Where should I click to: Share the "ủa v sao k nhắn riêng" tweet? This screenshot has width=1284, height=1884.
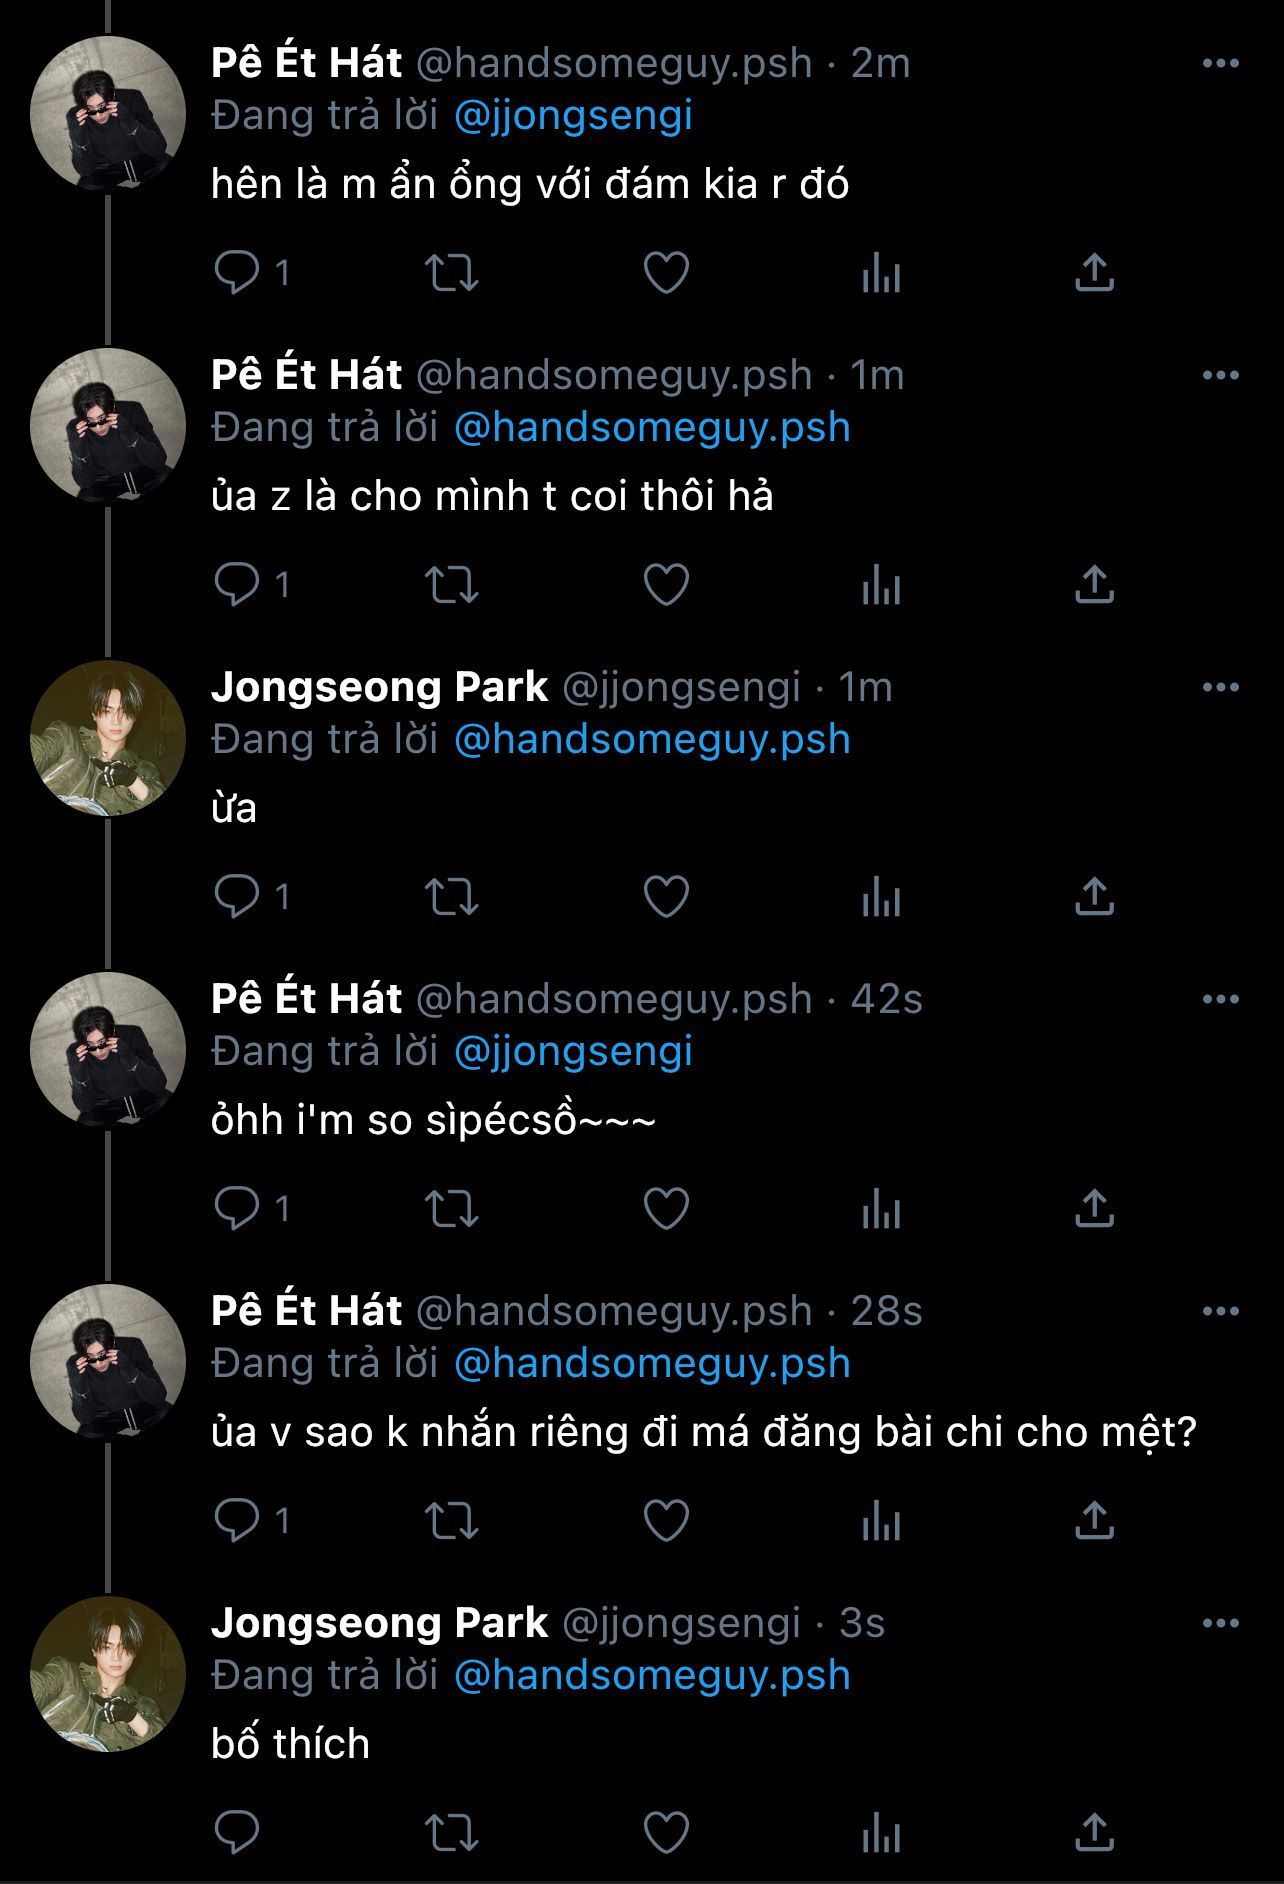(1094, 1520)
